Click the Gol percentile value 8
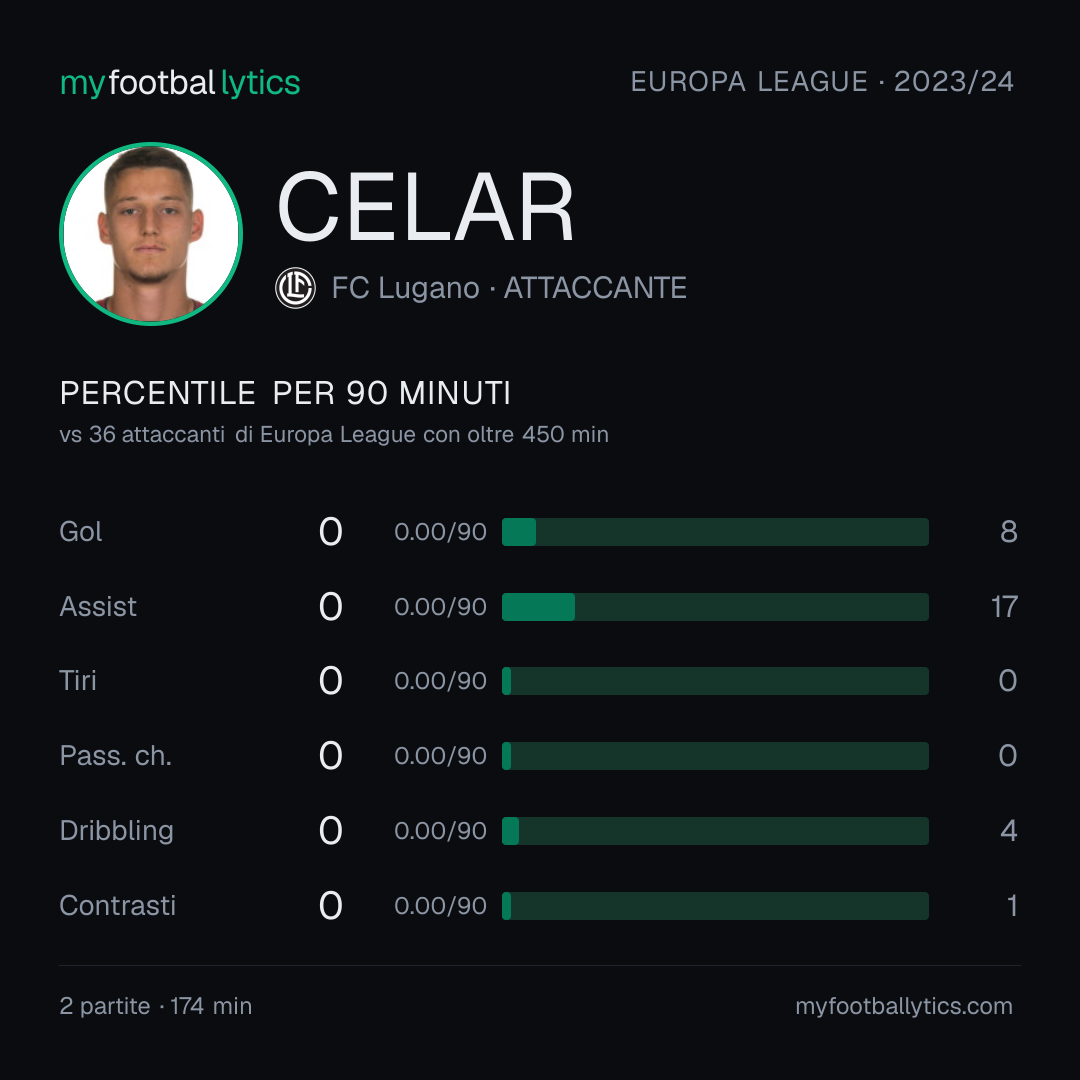The height and width of the screenshot is (1080, 1080). (x=1009, y=532)
